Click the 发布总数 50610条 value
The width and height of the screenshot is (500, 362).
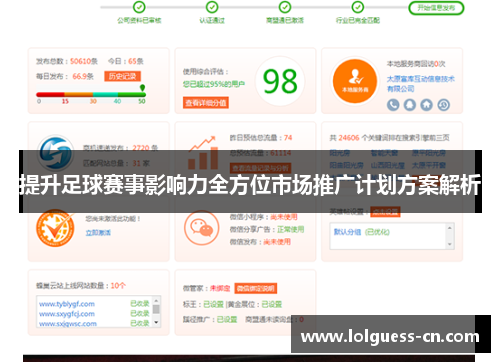click(x=84, y=61)
